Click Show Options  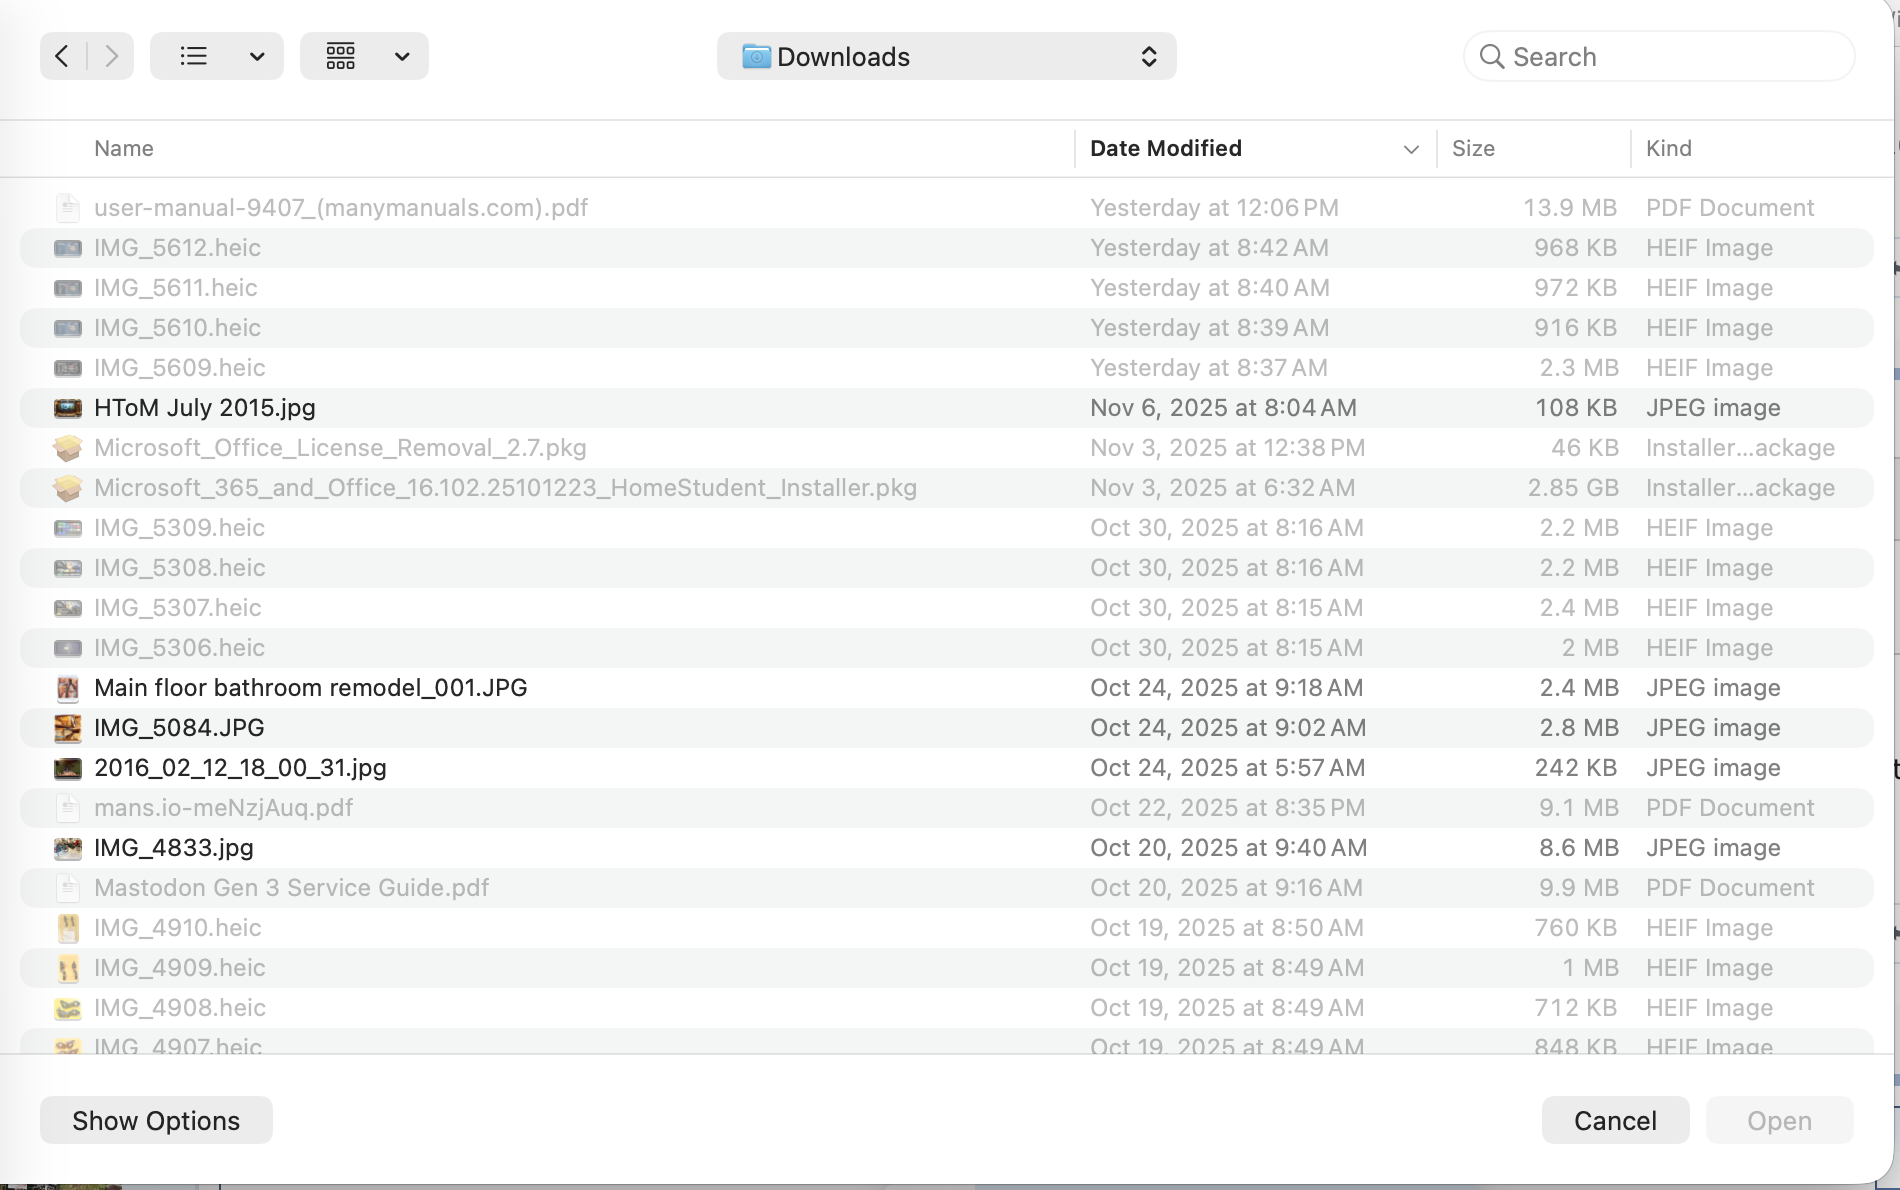pyautogui.click(x=155, y=1120)
